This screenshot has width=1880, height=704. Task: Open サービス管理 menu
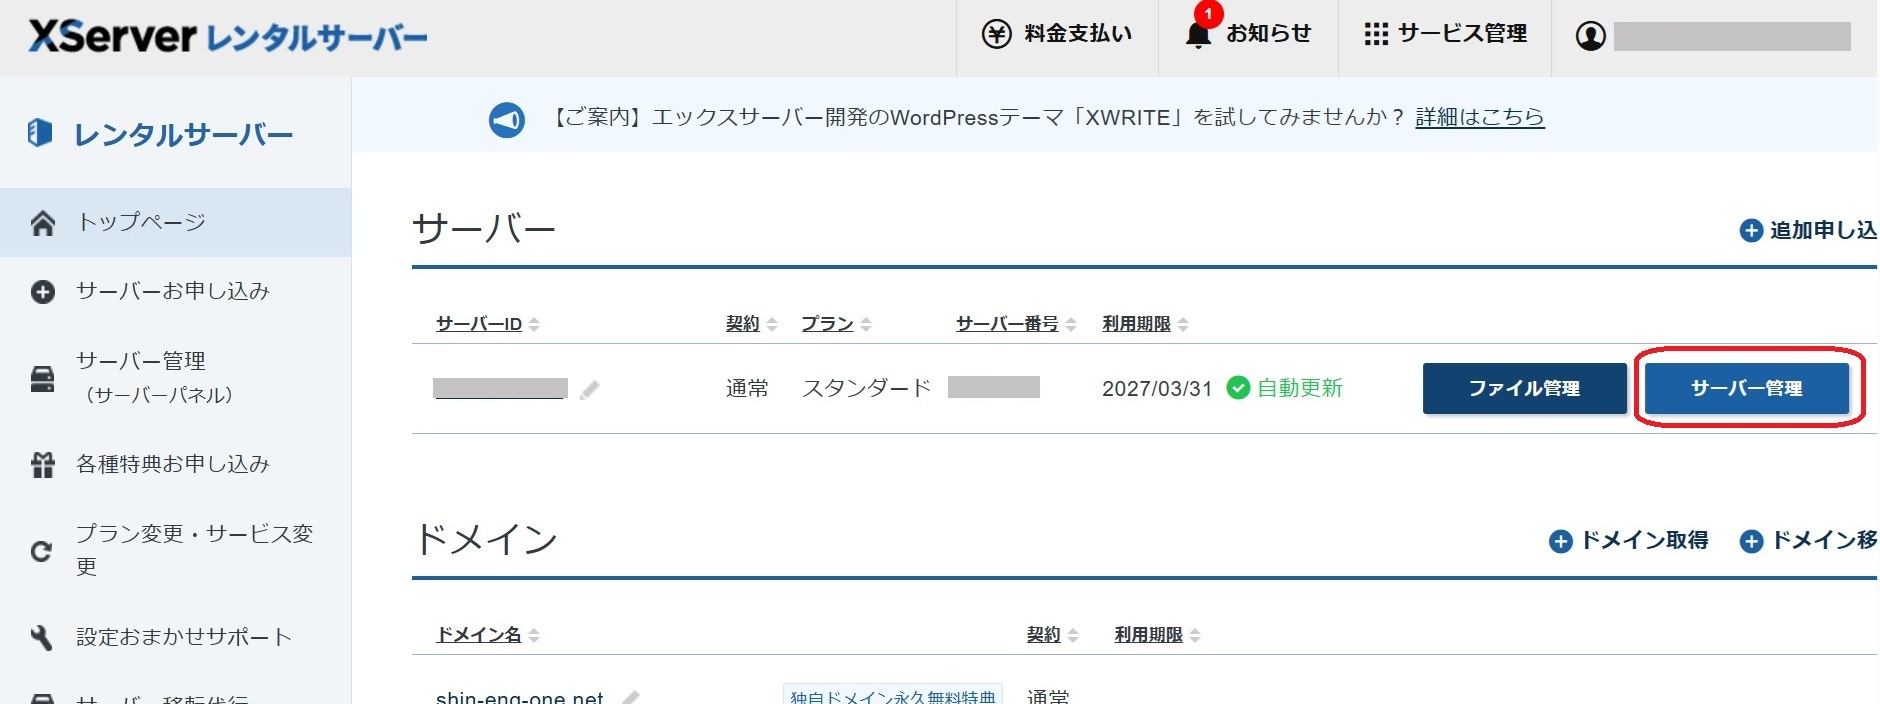tap(1445, 34)
